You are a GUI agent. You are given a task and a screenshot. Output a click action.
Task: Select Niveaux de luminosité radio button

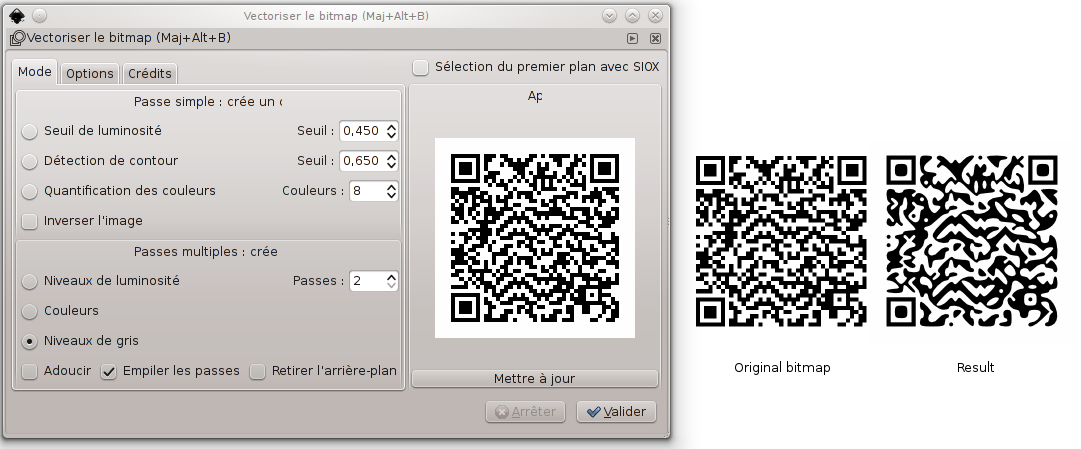point(30,281)
